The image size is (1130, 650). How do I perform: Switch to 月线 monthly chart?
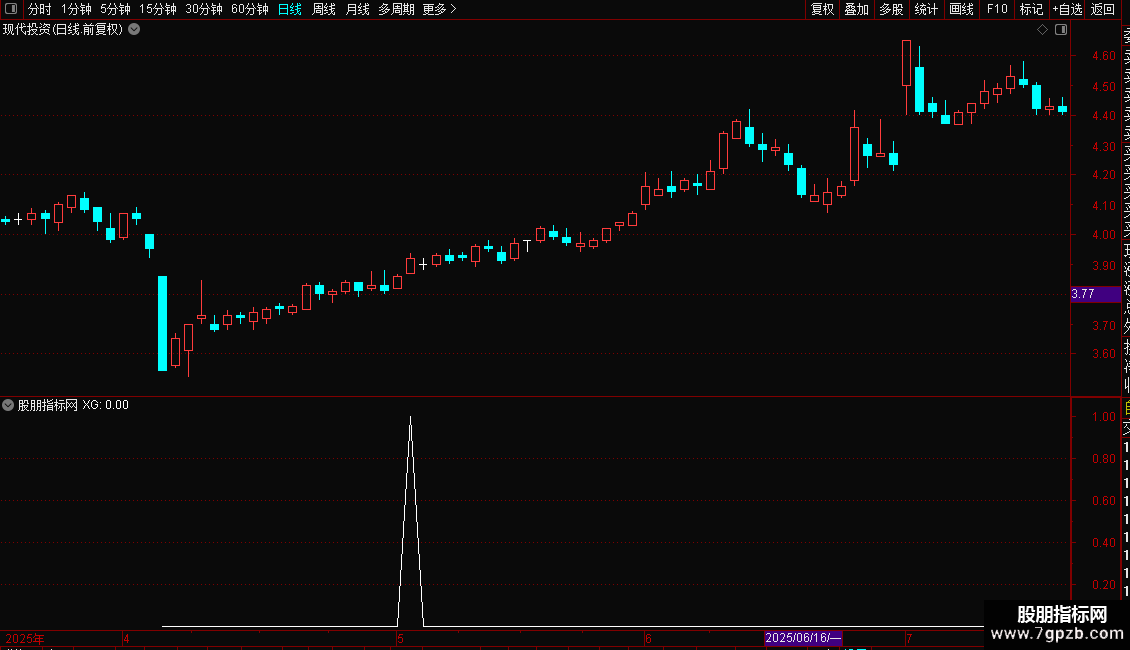click(x=357, y=9)
